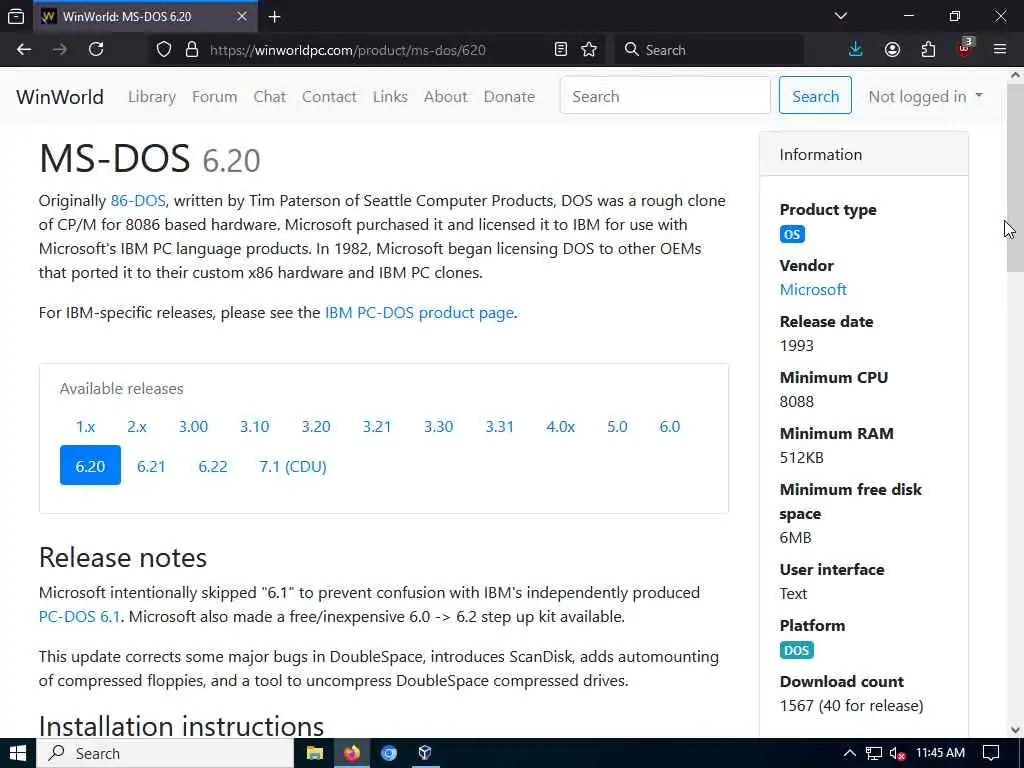Select the 3.00 release
This screenshot has width=1024, height=768.
click(x=193, y=426)
